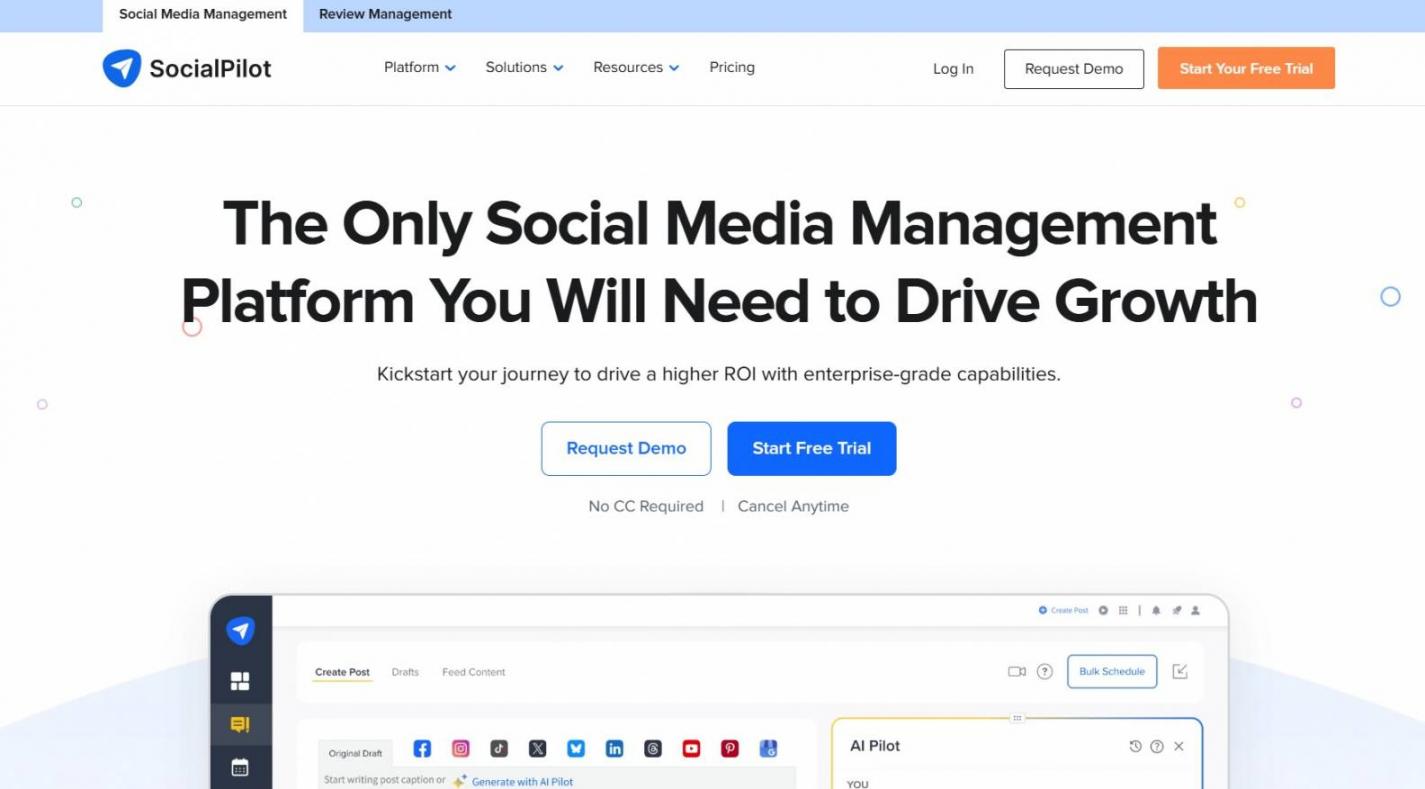1425x789 pixels.
Task: Select the X (Twitter) icon in the composer
Action: 538,748
